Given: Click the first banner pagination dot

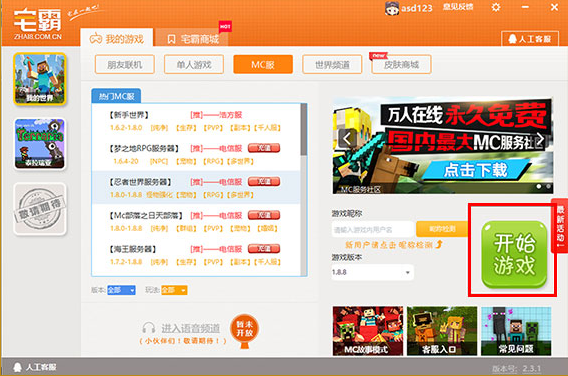Looking at the screenshot, I should click(x=539, y=186).
